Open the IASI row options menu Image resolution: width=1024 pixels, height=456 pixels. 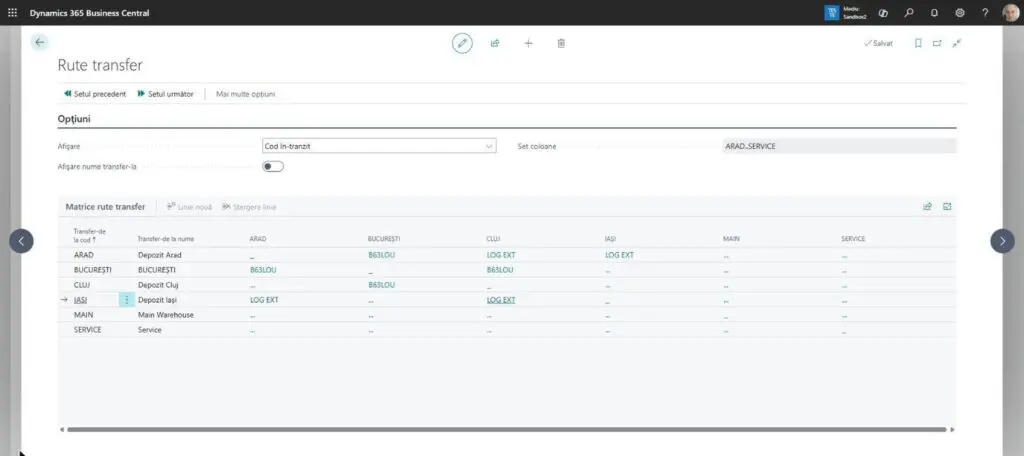pyautogui.click(x=127, y=300)
